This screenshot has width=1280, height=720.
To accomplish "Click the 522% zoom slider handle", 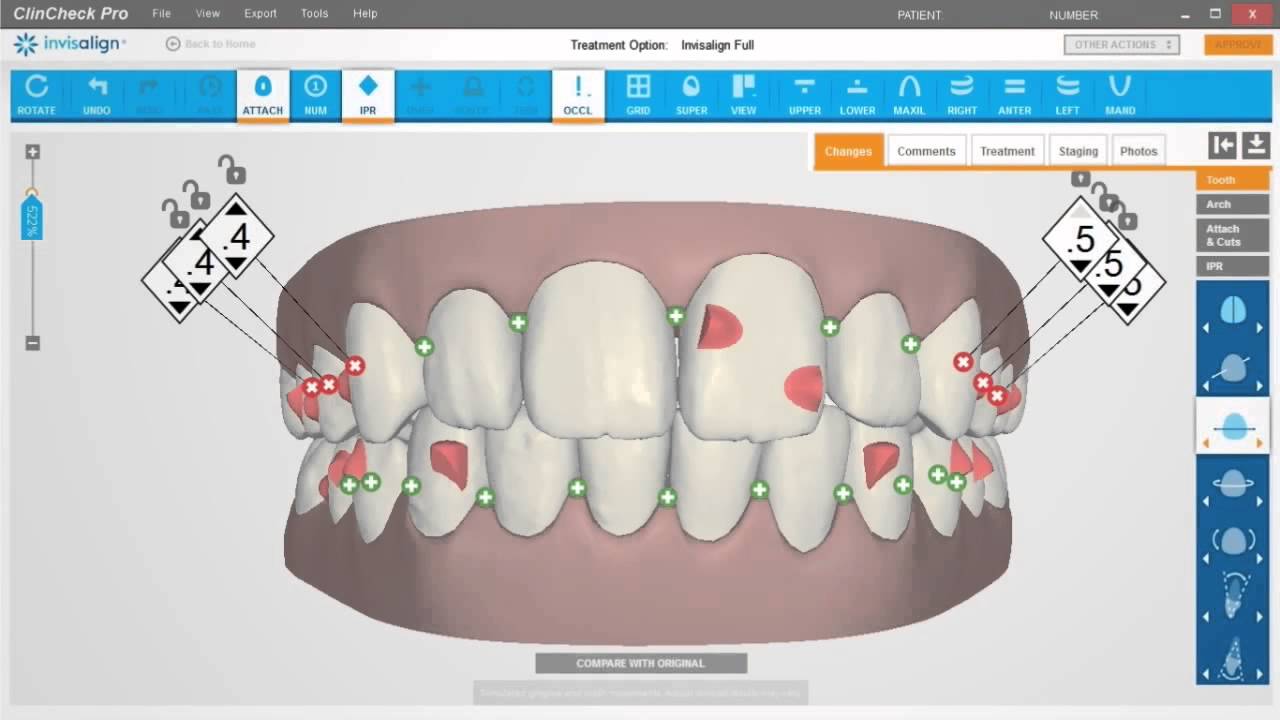I will coord(32,216).
